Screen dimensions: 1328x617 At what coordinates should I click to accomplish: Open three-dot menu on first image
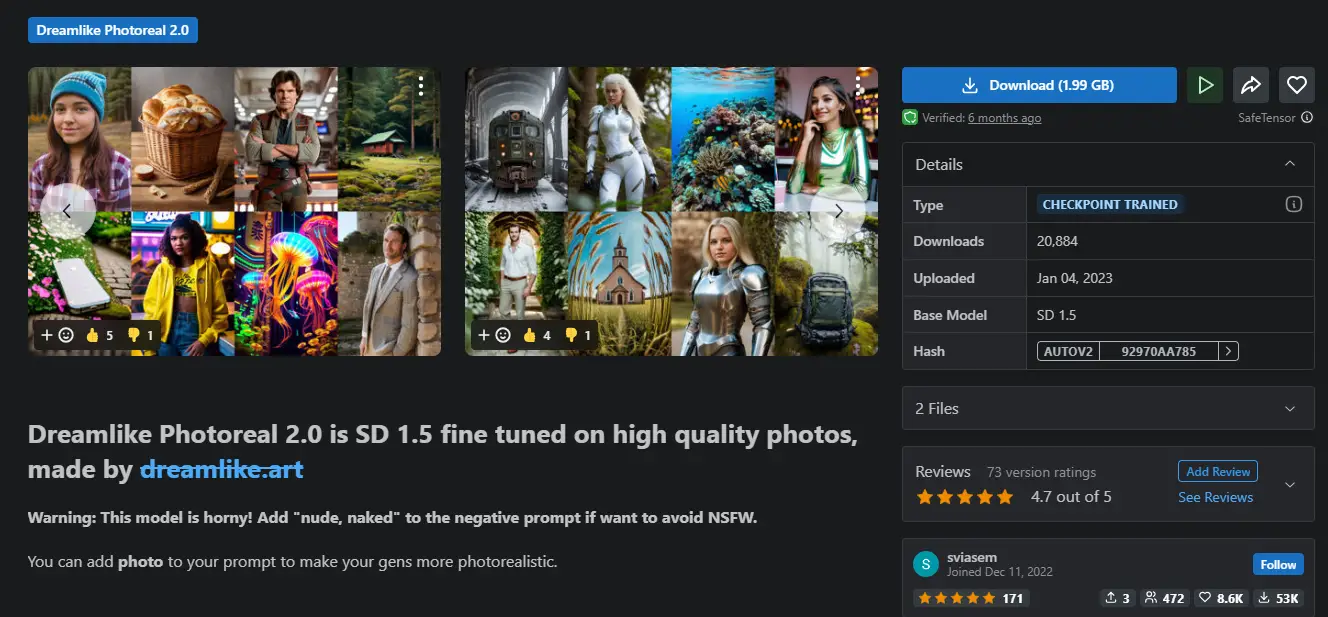[x=421, y=87]
